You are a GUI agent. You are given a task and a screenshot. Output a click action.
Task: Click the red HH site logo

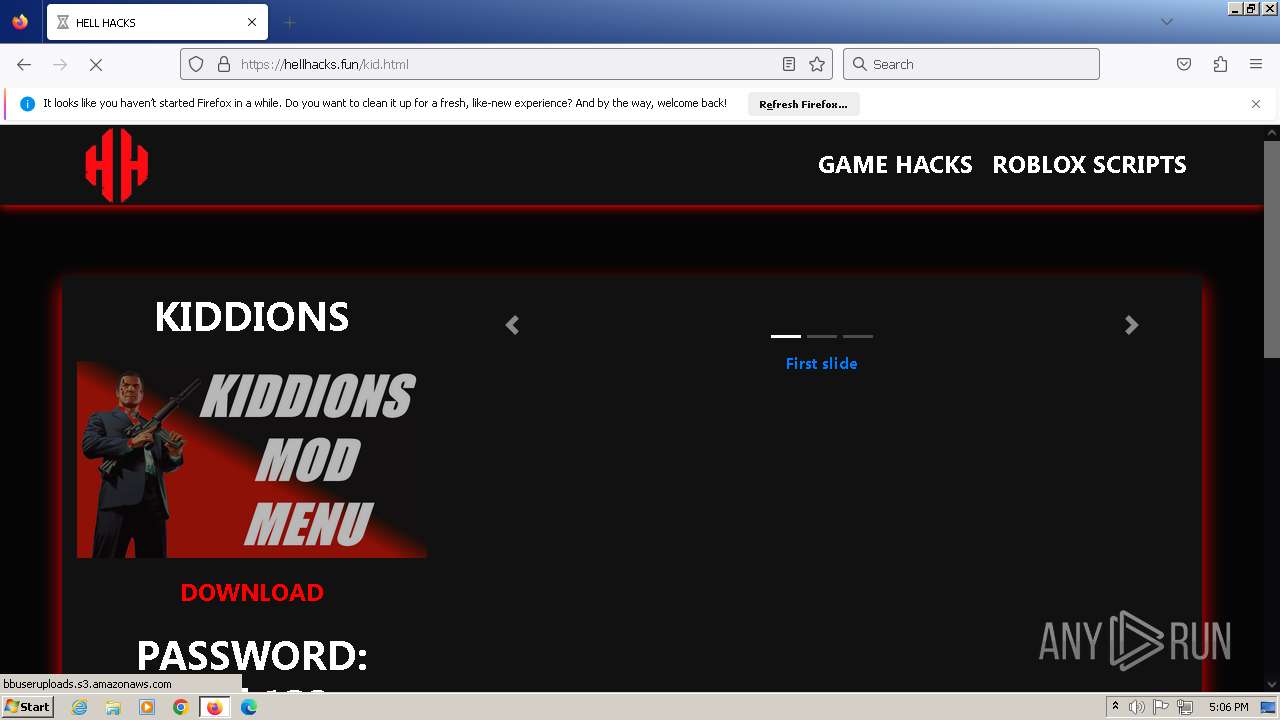117,165
